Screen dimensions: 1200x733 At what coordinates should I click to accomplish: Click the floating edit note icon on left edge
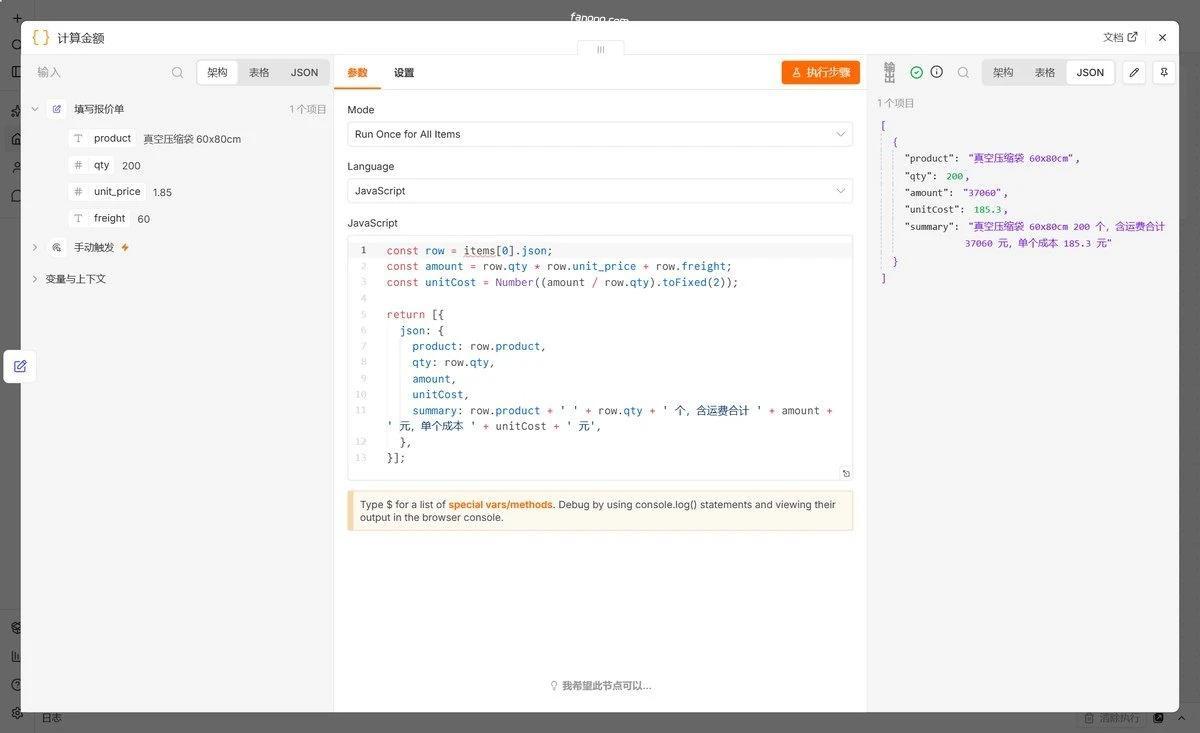[x=20, y=367]
